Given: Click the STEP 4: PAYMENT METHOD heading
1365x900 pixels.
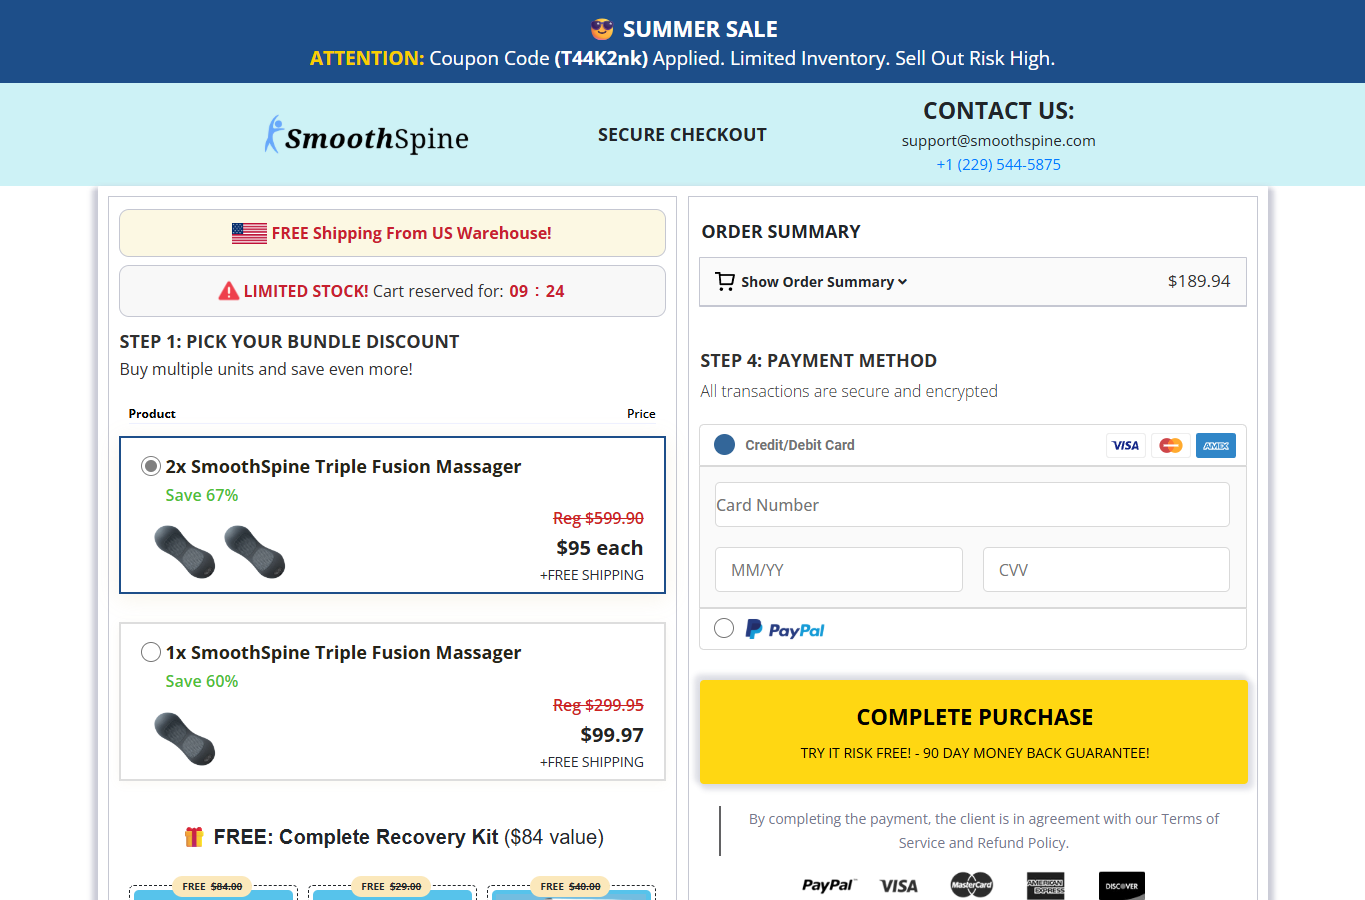Looking at the screenshot, I should click(819, 361).
